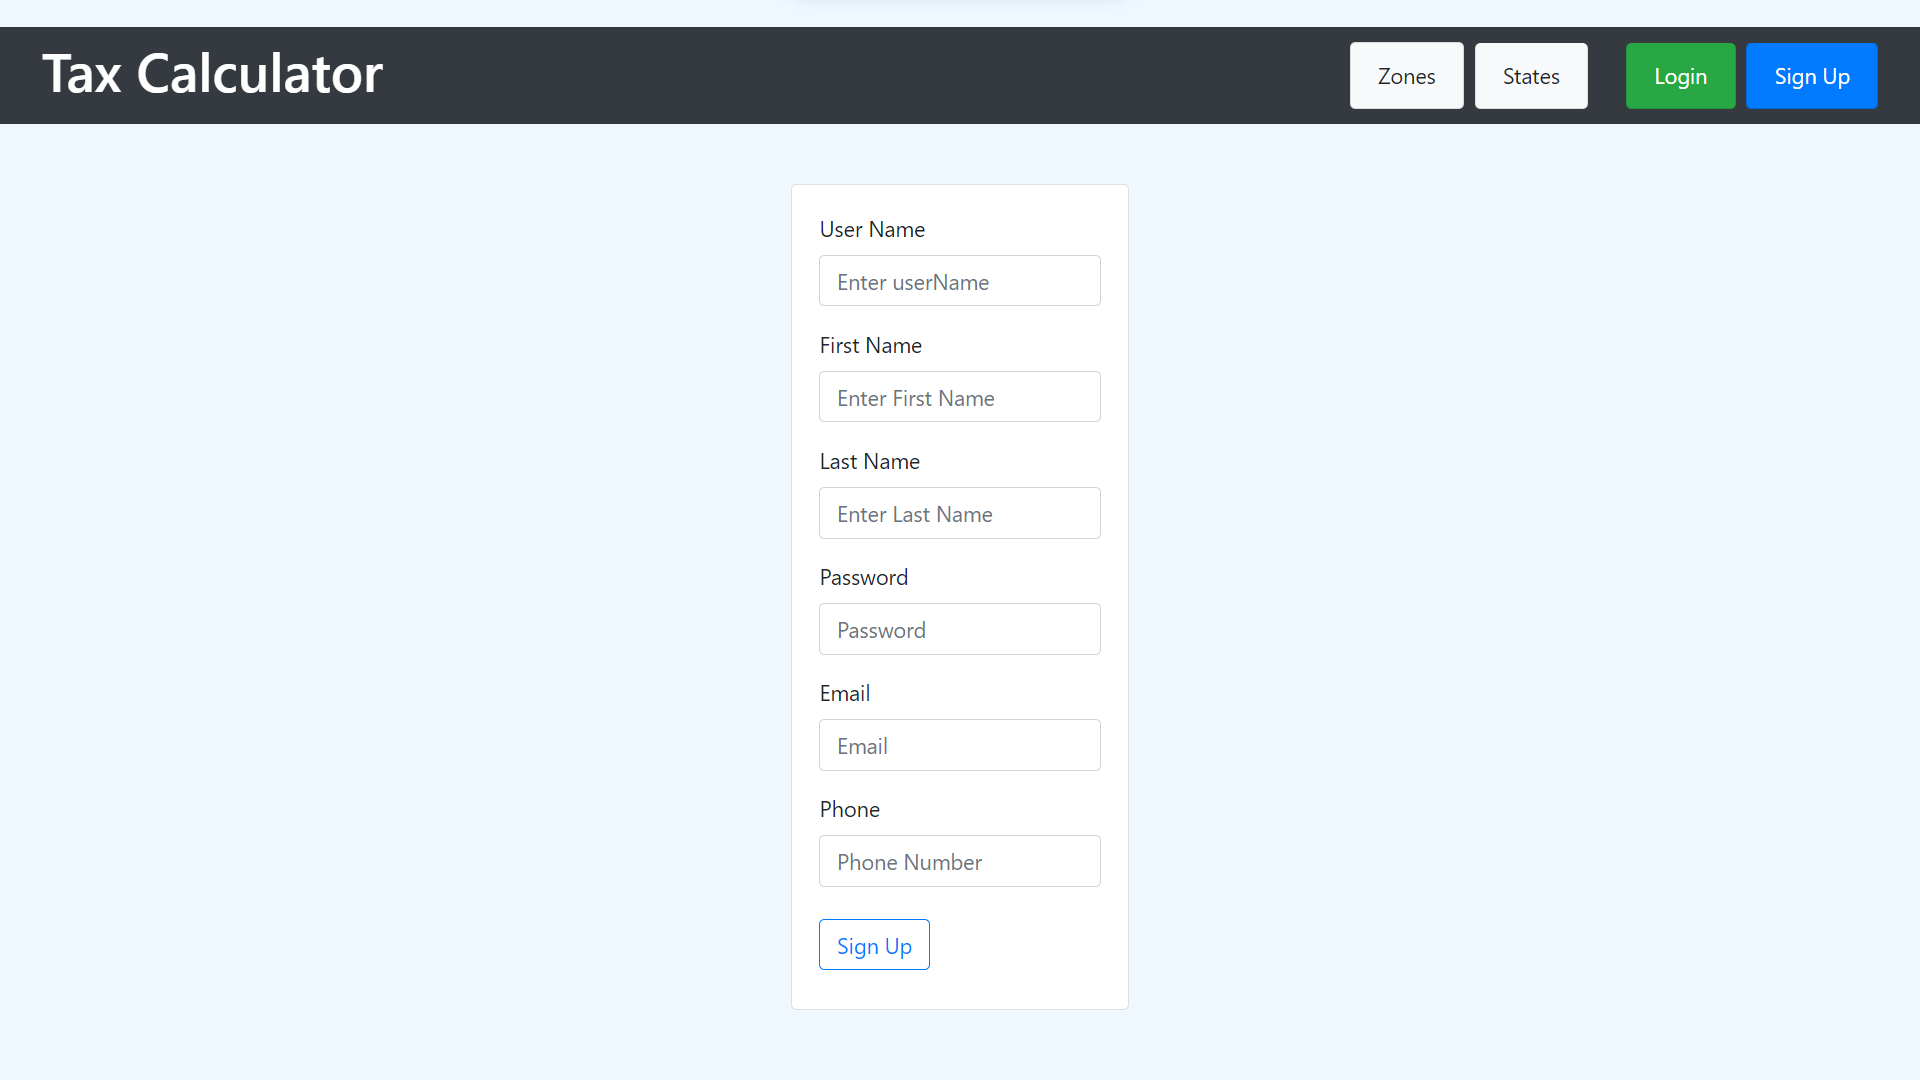Click the Enter Last Name input box
The image size is (1920, 1080).
[959, 513]
